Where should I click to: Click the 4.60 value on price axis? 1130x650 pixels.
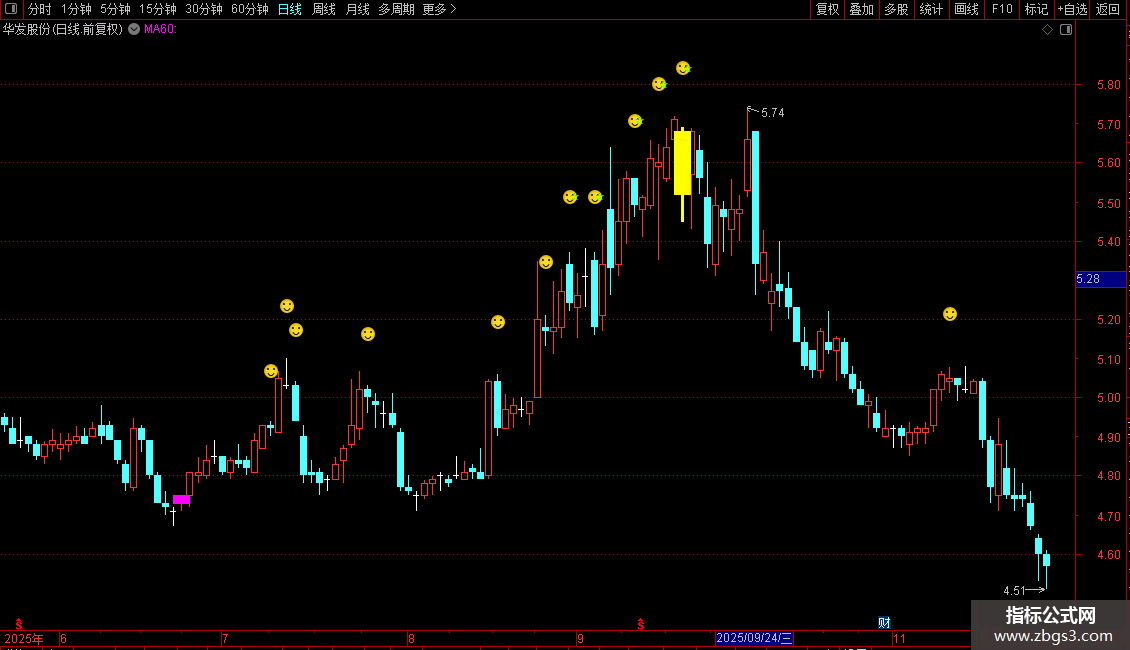tap(1108, 555)
